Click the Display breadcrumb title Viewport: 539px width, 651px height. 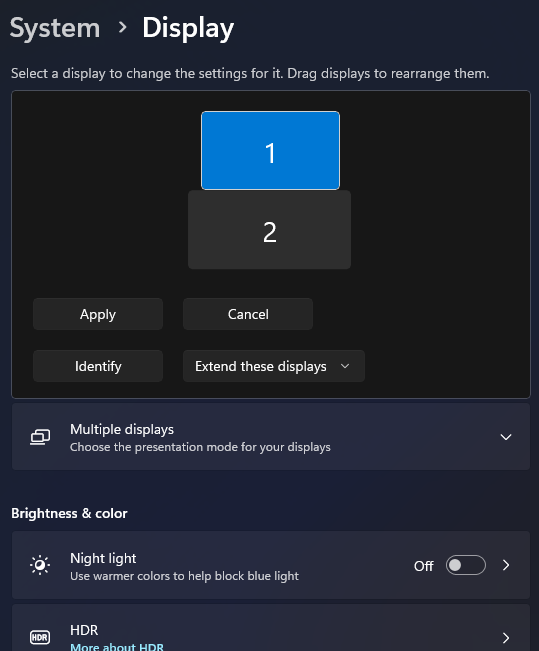188,28
